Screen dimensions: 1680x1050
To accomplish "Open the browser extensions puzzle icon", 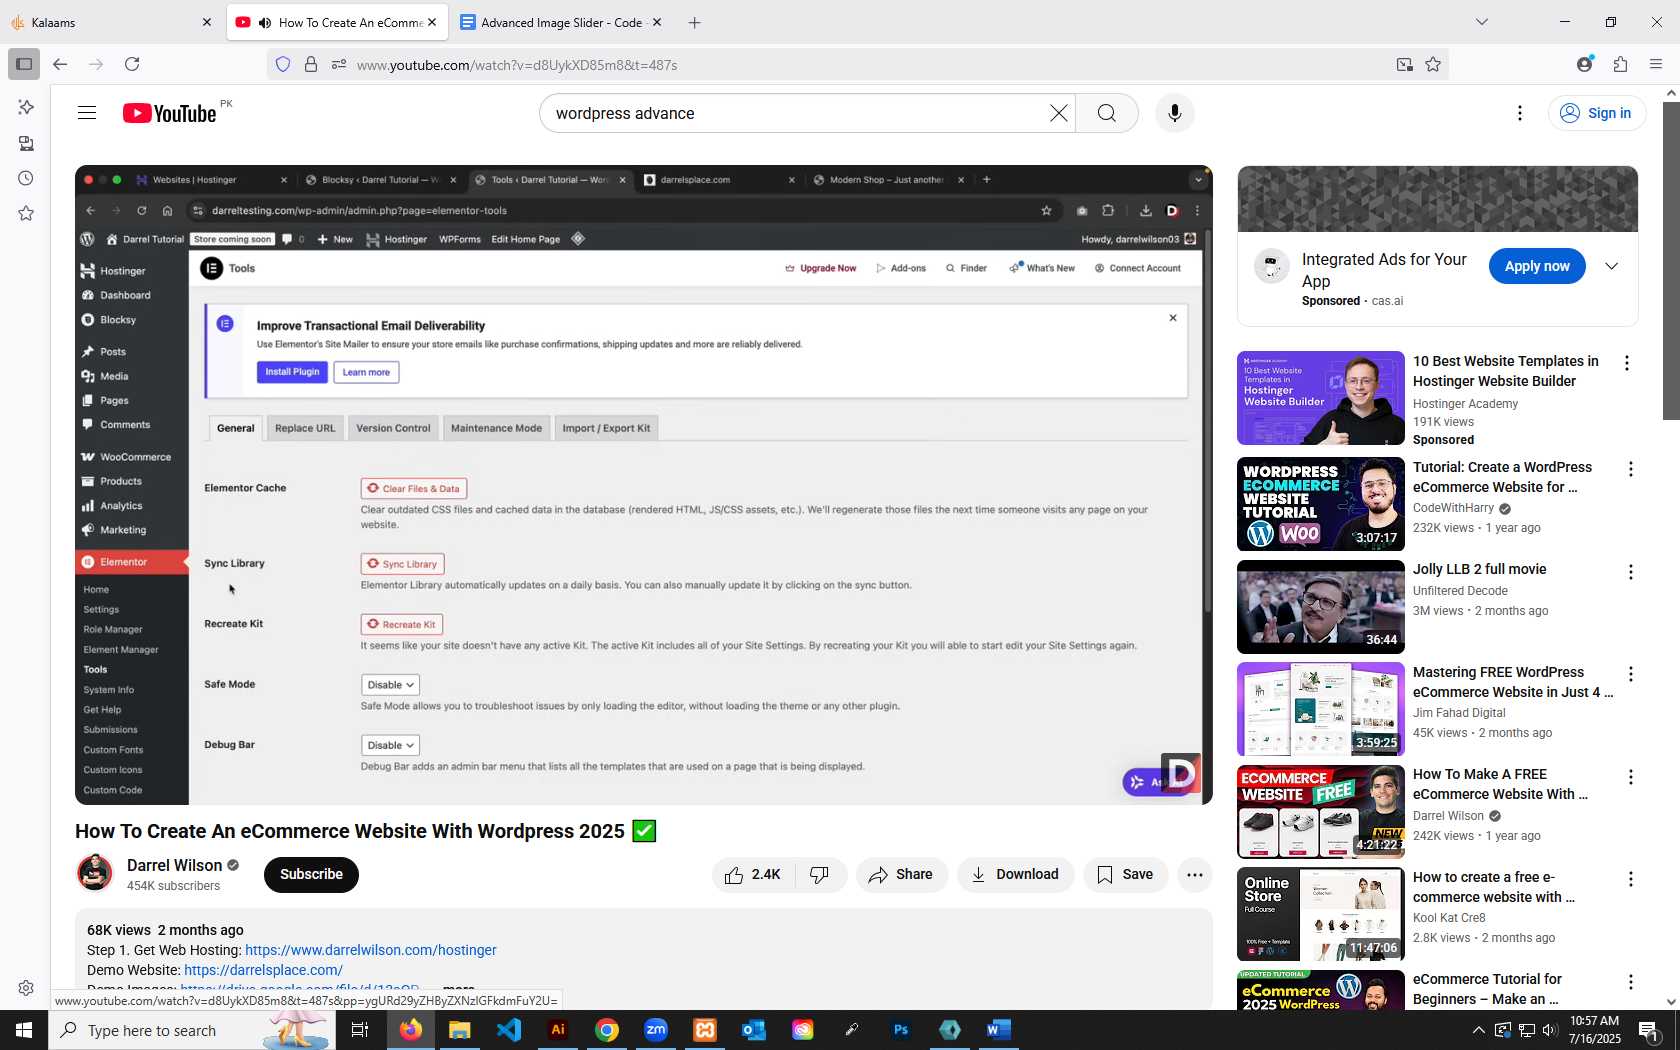I will 1620,64.
